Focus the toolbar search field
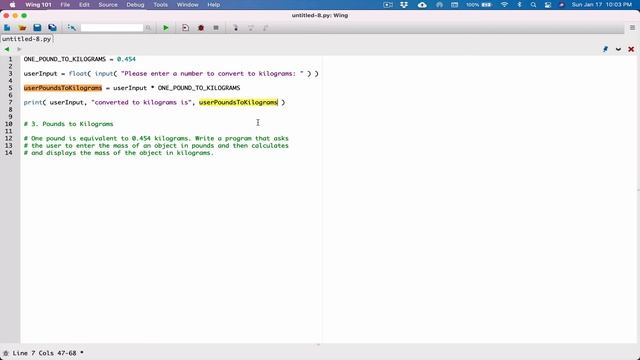Screen dimensions: 640x360 (x=112, y=28)
